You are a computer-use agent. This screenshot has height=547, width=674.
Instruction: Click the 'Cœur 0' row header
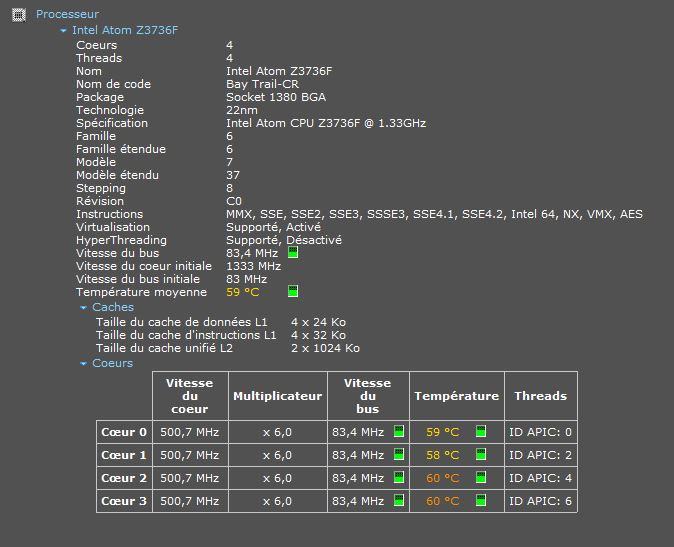point(124,432)
